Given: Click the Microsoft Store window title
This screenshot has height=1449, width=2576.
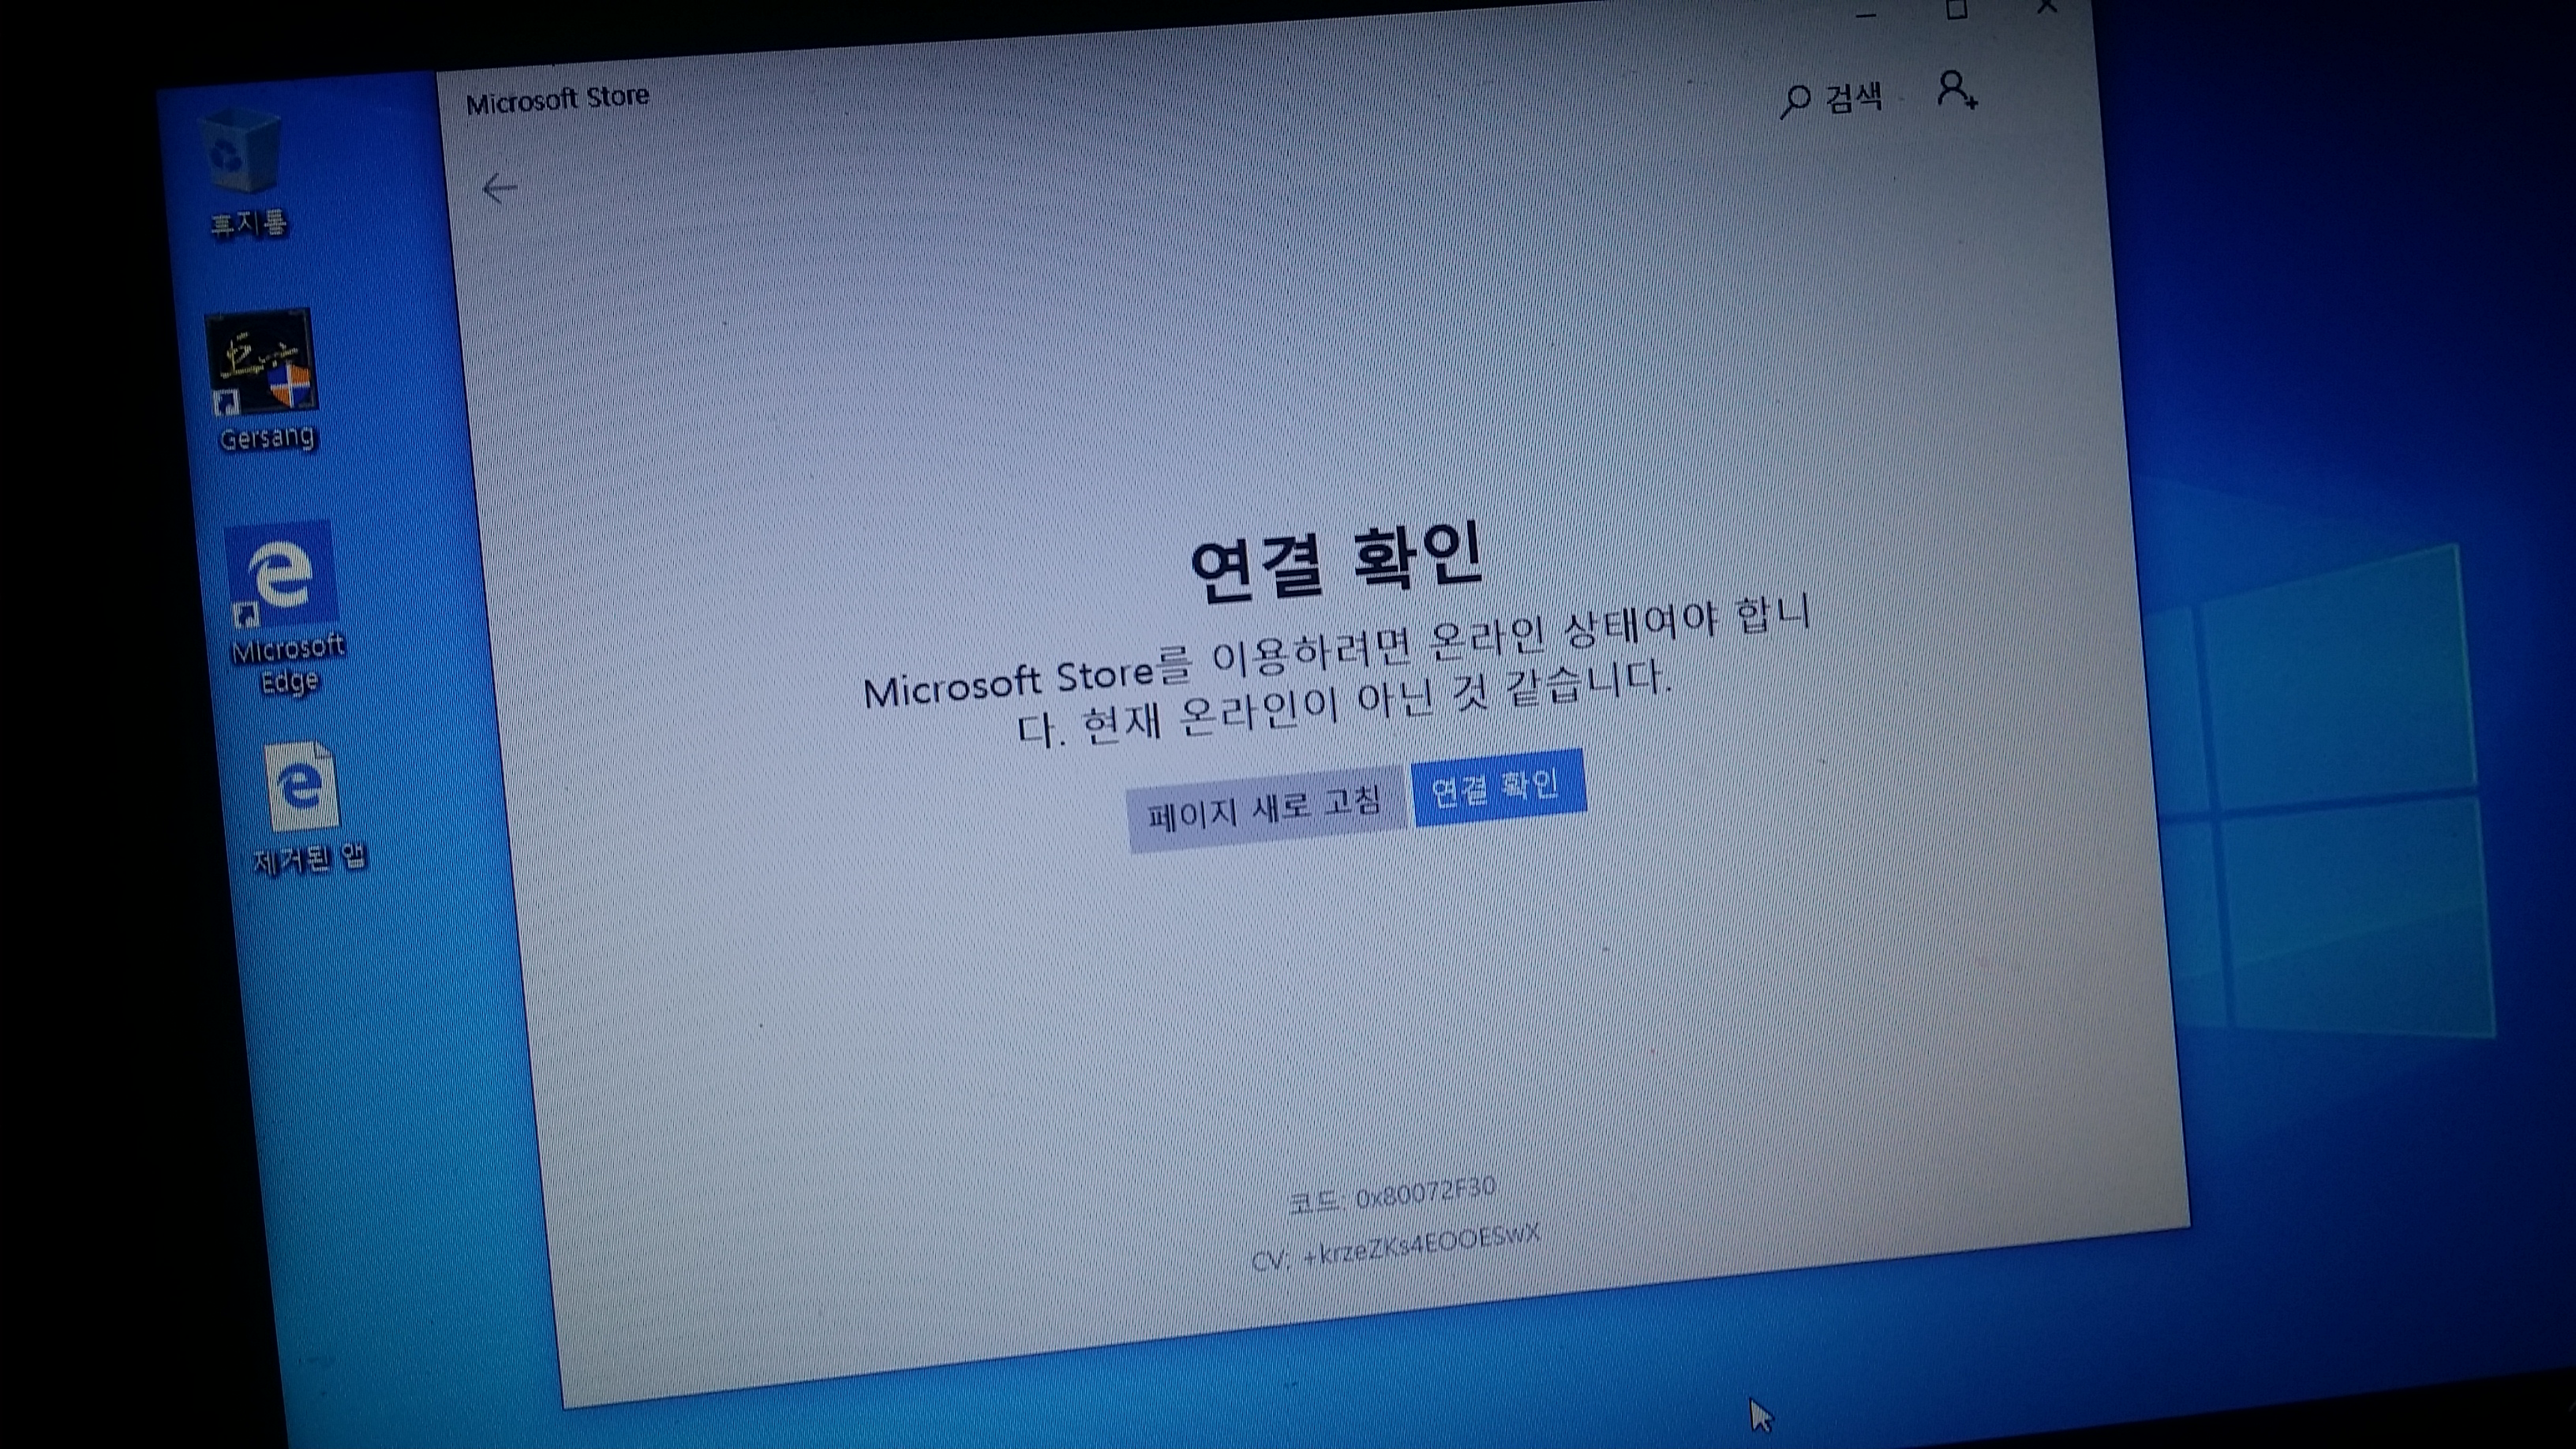Looking at the screenshot, I should pos(558,99).
